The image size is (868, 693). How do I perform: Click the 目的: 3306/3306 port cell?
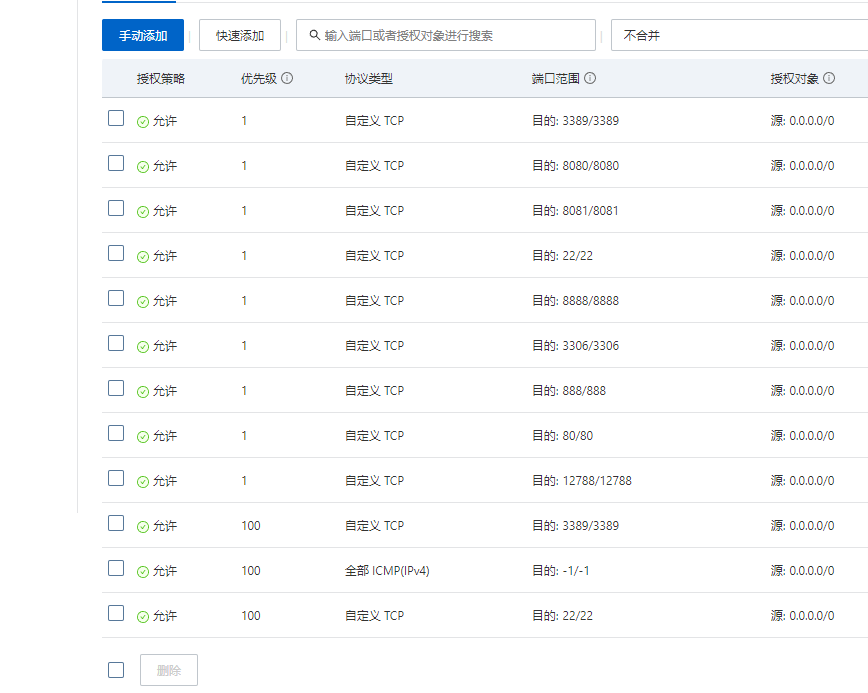(x=575, y=345)
